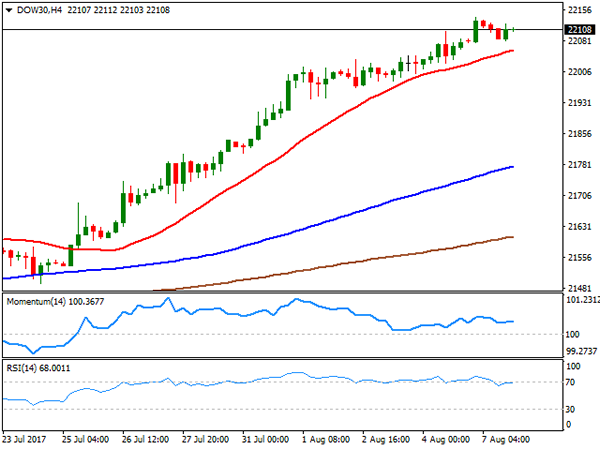Click the 26 Jul 12:00 time label

pyautogui.click(x=145, y=439)
